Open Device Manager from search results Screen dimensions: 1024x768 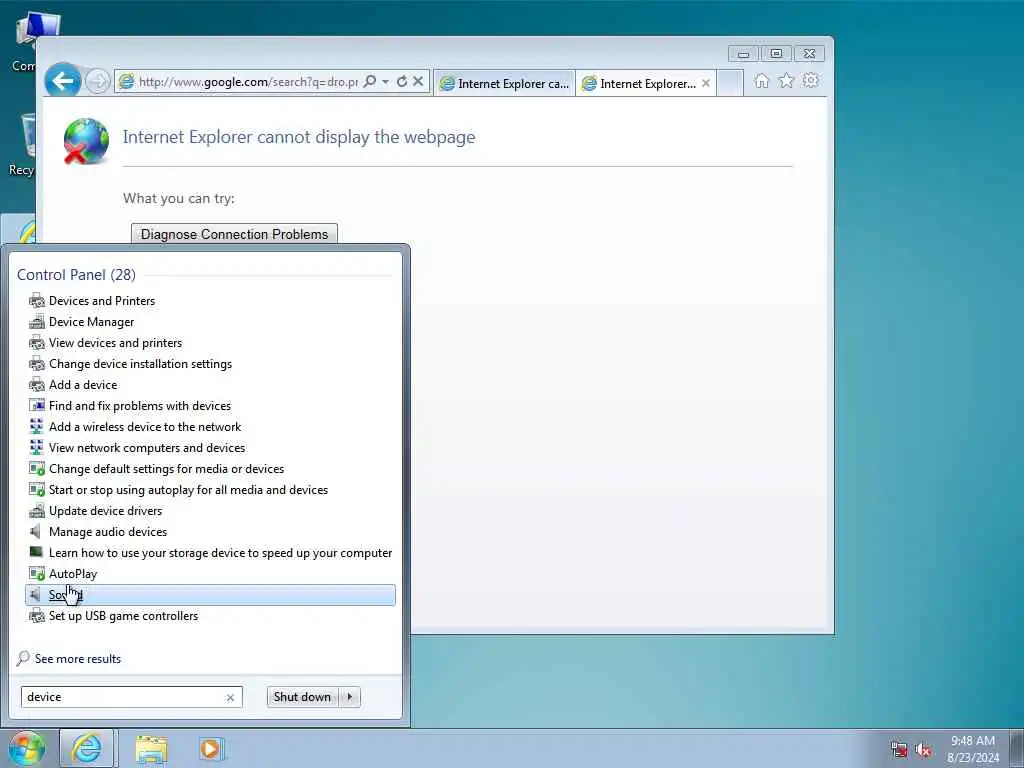[x=91, y=322]
